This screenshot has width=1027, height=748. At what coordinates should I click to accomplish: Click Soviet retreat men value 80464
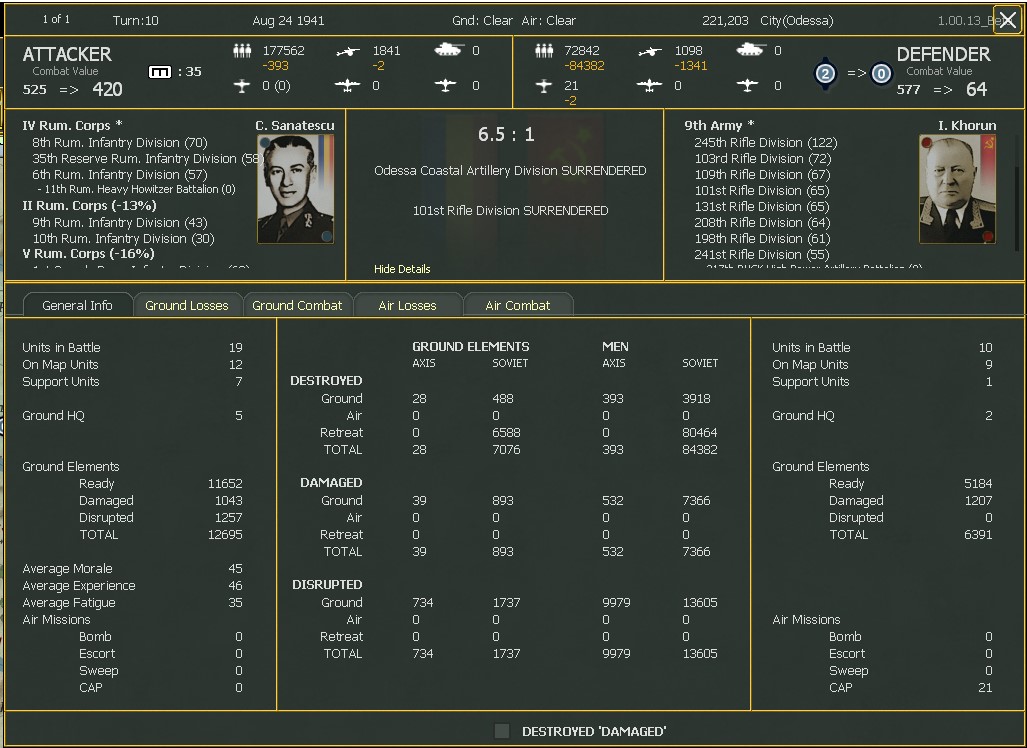click(x=700, y=432)
